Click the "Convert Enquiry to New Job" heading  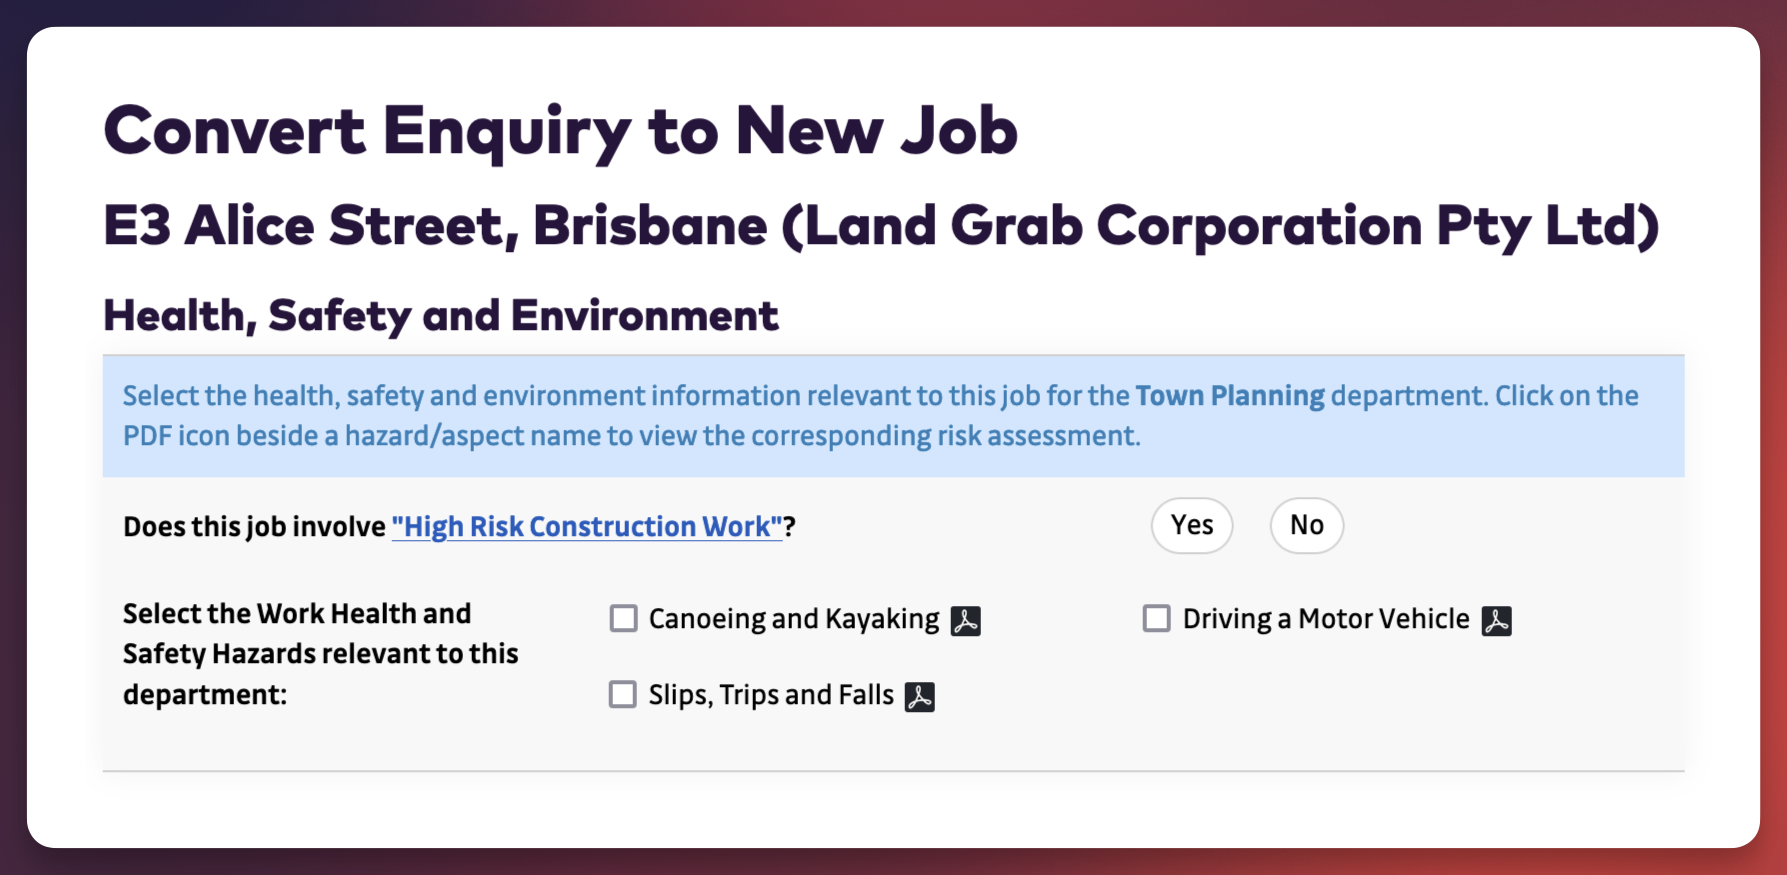coord(560,131)
